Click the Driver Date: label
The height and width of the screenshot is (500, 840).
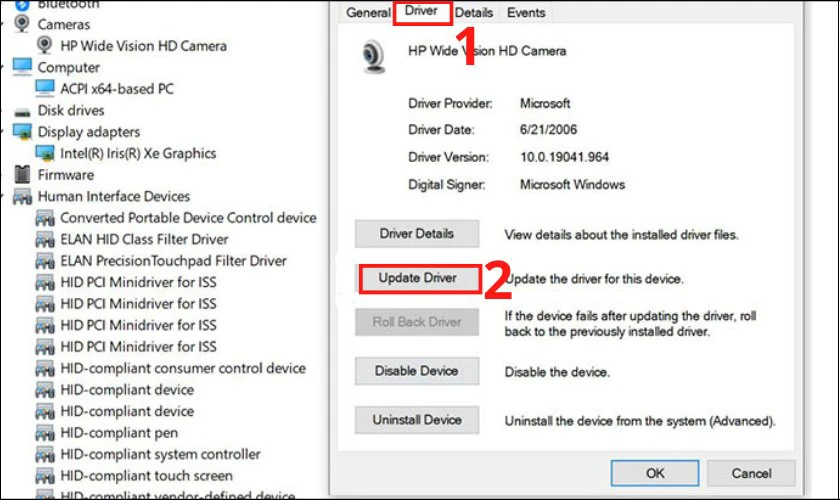coord(441,130)
